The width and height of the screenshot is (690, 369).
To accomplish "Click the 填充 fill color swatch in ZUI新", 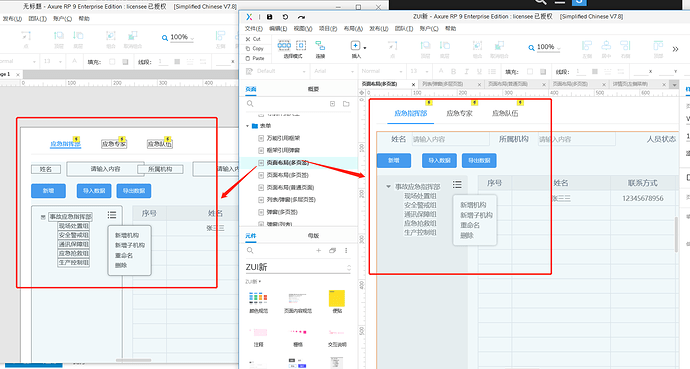I will pyautogui.click(x=530, y=71).
